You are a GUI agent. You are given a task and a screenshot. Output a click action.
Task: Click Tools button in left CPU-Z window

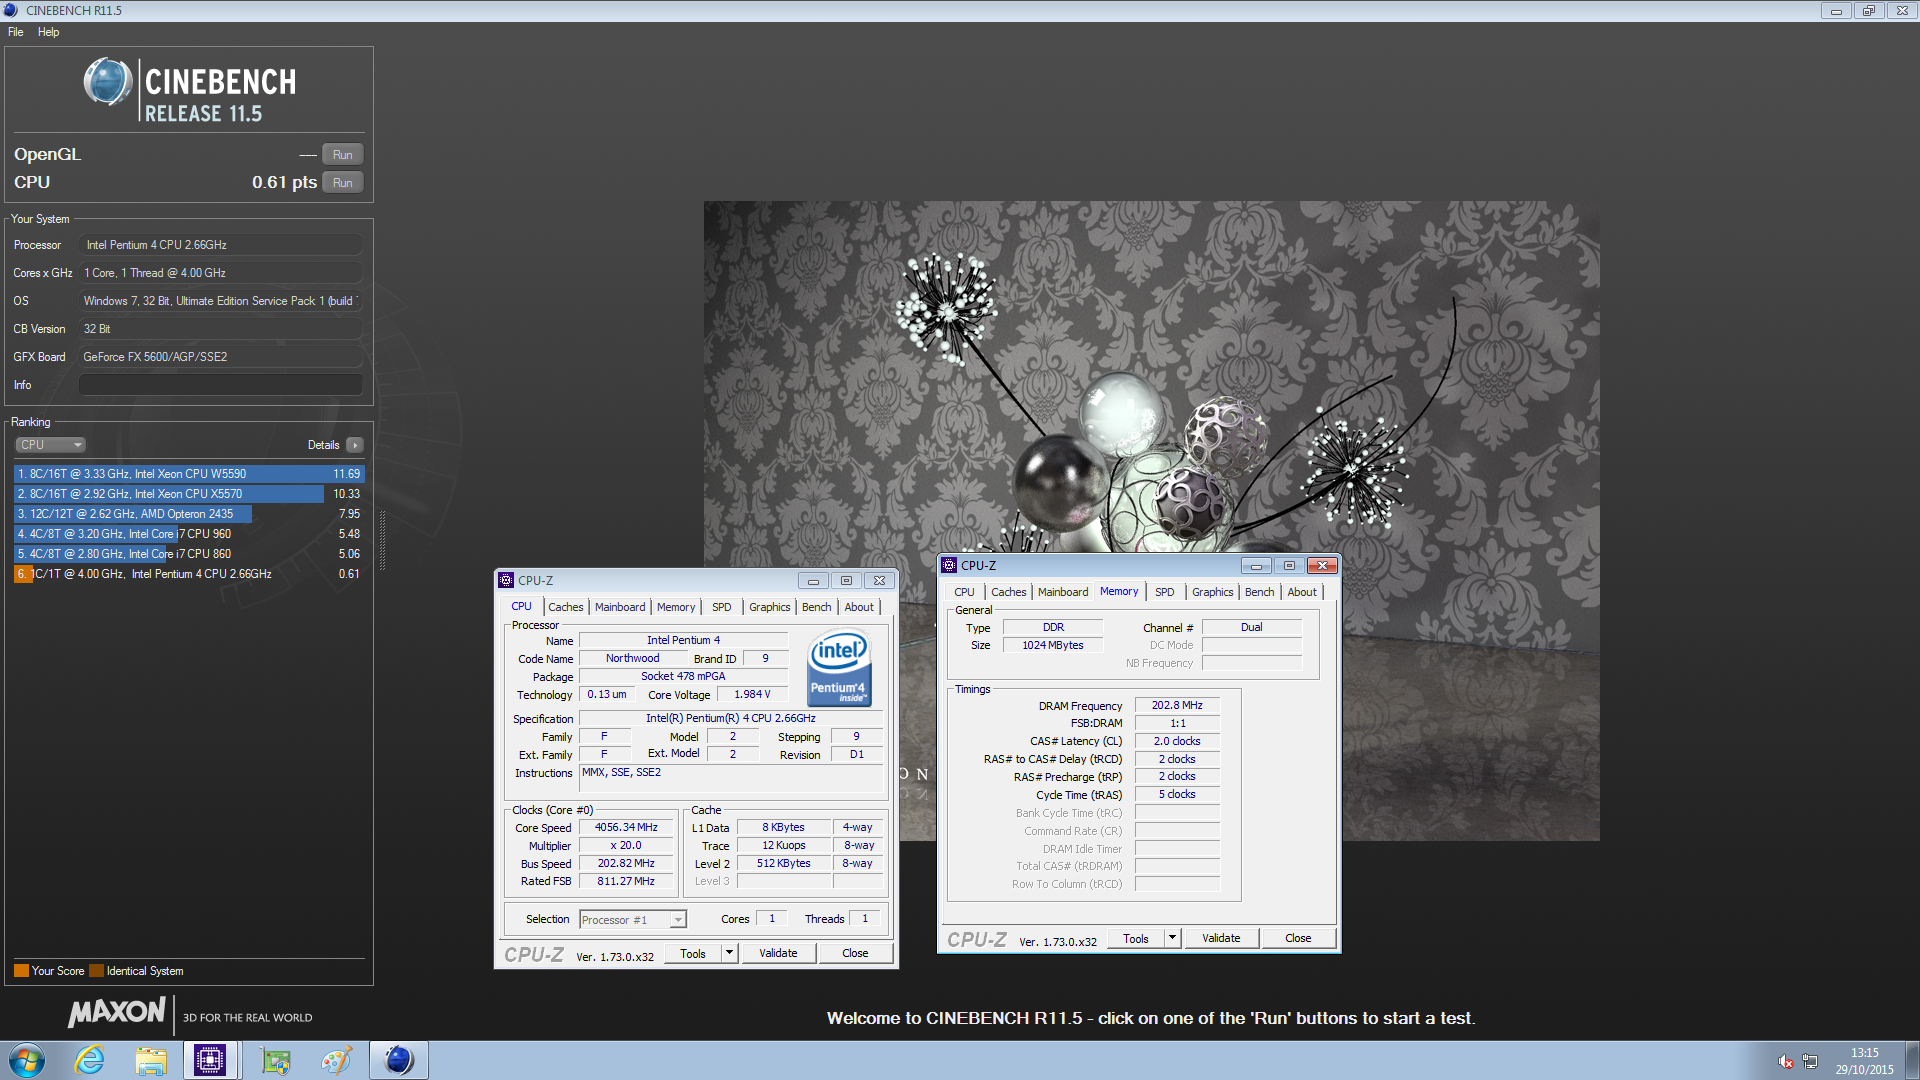[693, 954]
